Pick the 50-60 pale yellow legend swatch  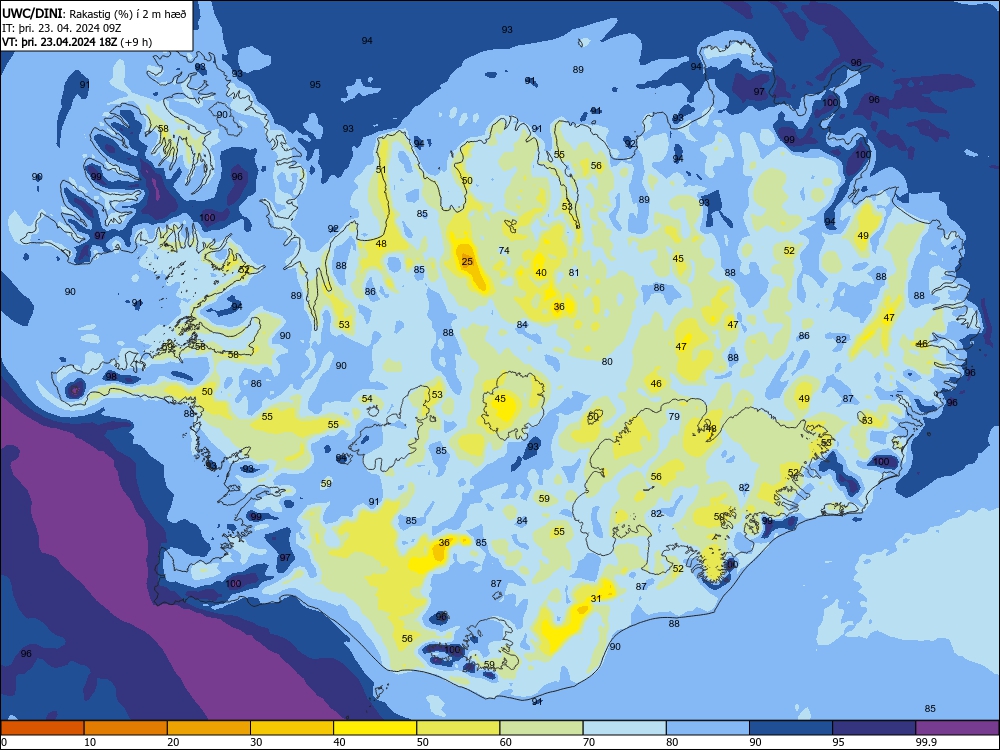coord(458,728)
